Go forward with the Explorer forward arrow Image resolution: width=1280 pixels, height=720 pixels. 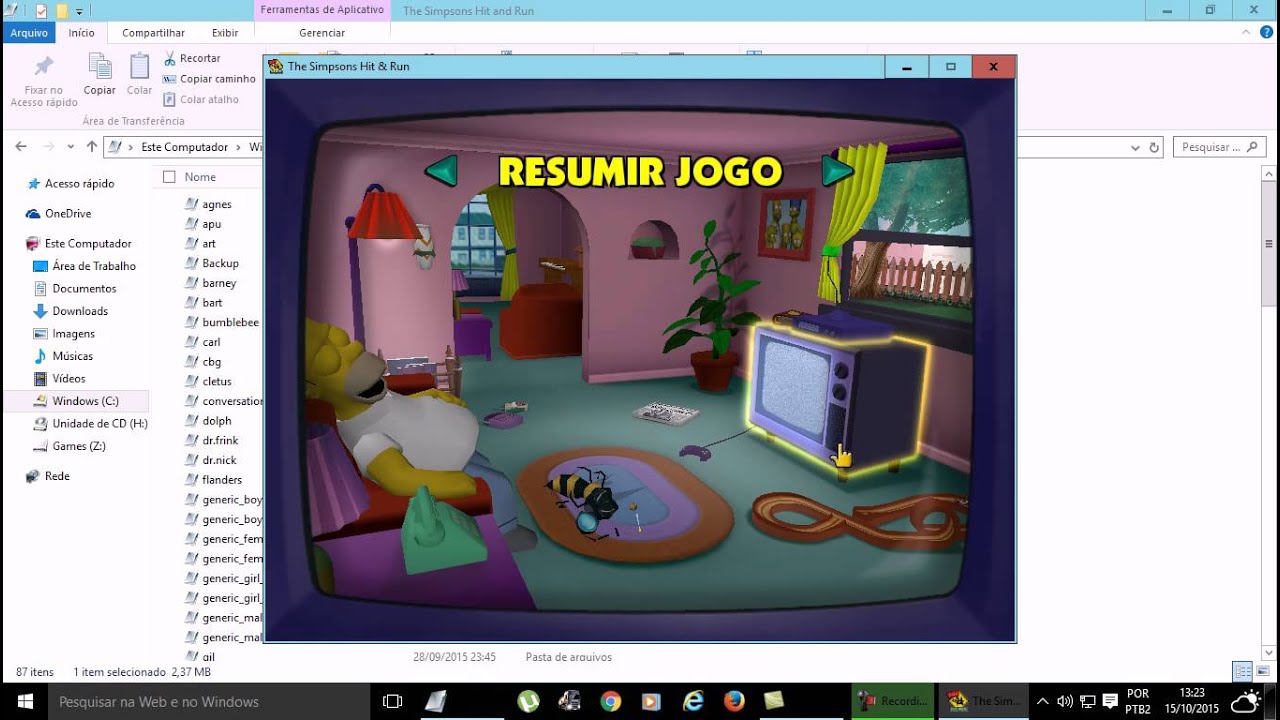coord(48,147)
